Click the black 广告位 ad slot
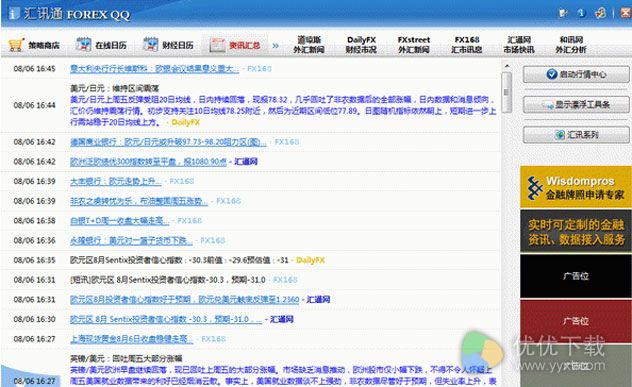Viewport: 632px width, 387px height. (576, 276)
